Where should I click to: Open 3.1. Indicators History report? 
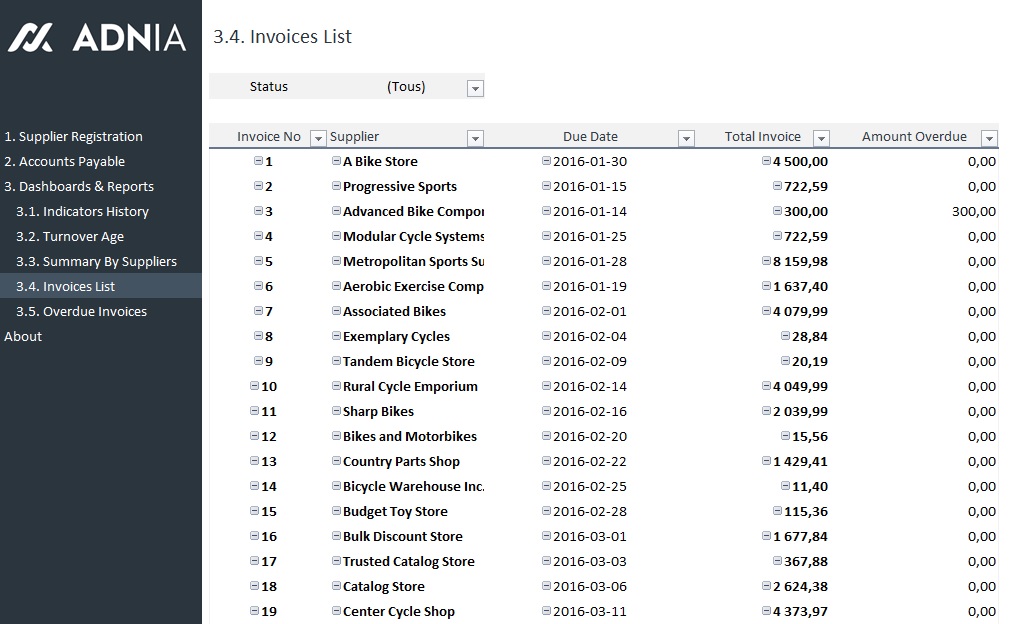[x=82, y=212]
